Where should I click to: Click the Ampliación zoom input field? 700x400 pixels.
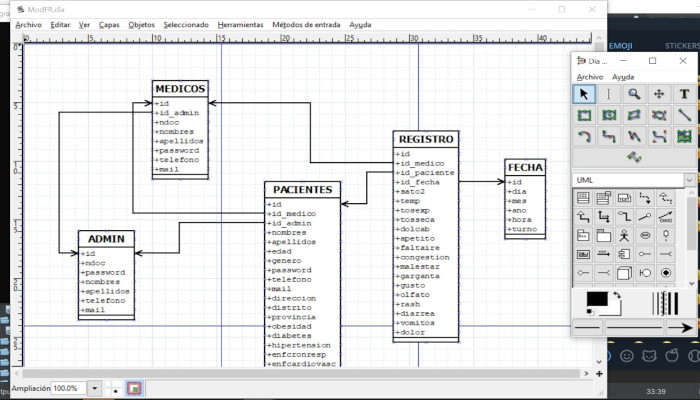[68, 388]
